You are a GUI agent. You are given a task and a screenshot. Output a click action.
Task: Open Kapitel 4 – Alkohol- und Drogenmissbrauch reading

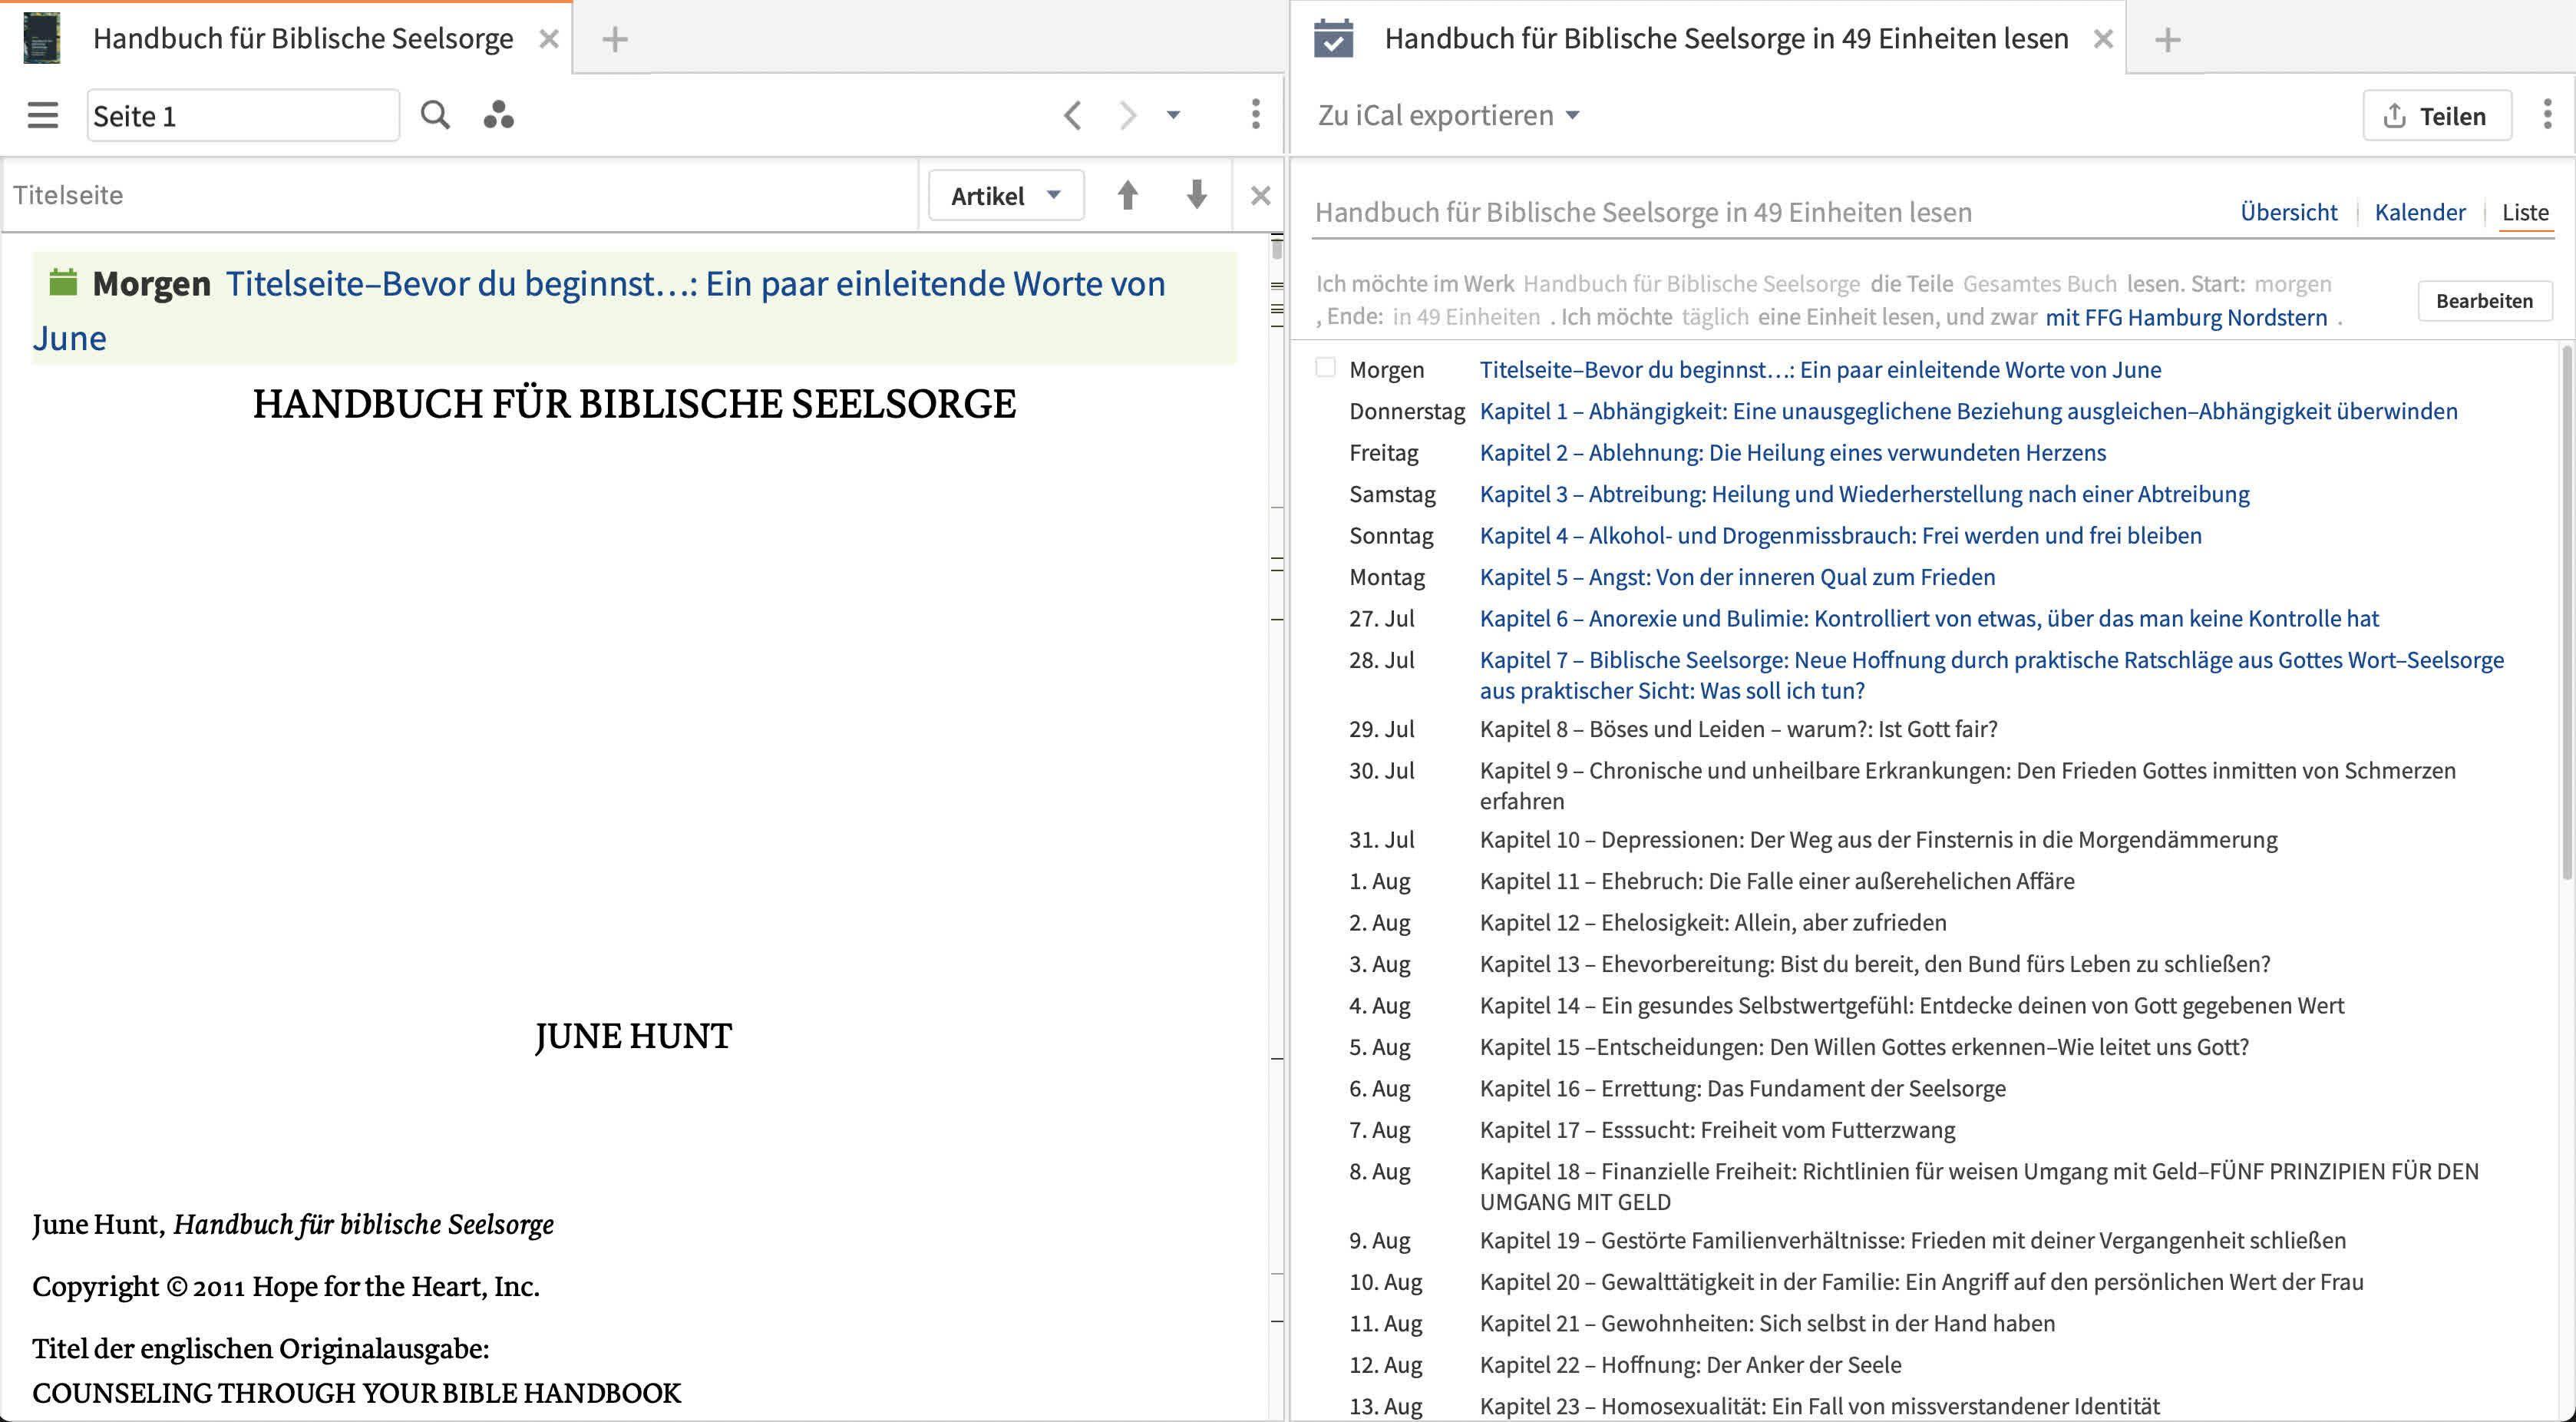click(1840, 535)
